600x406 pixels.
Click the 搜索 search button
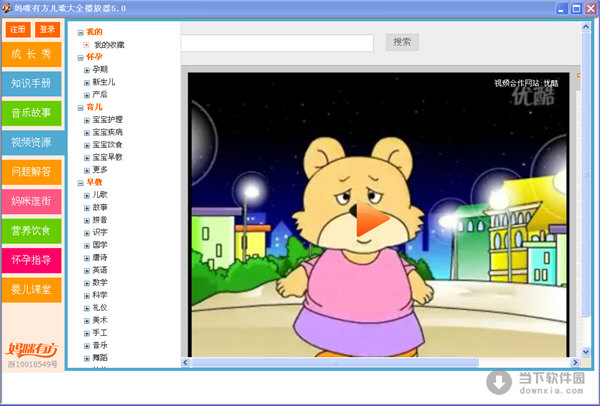point(402,42)
